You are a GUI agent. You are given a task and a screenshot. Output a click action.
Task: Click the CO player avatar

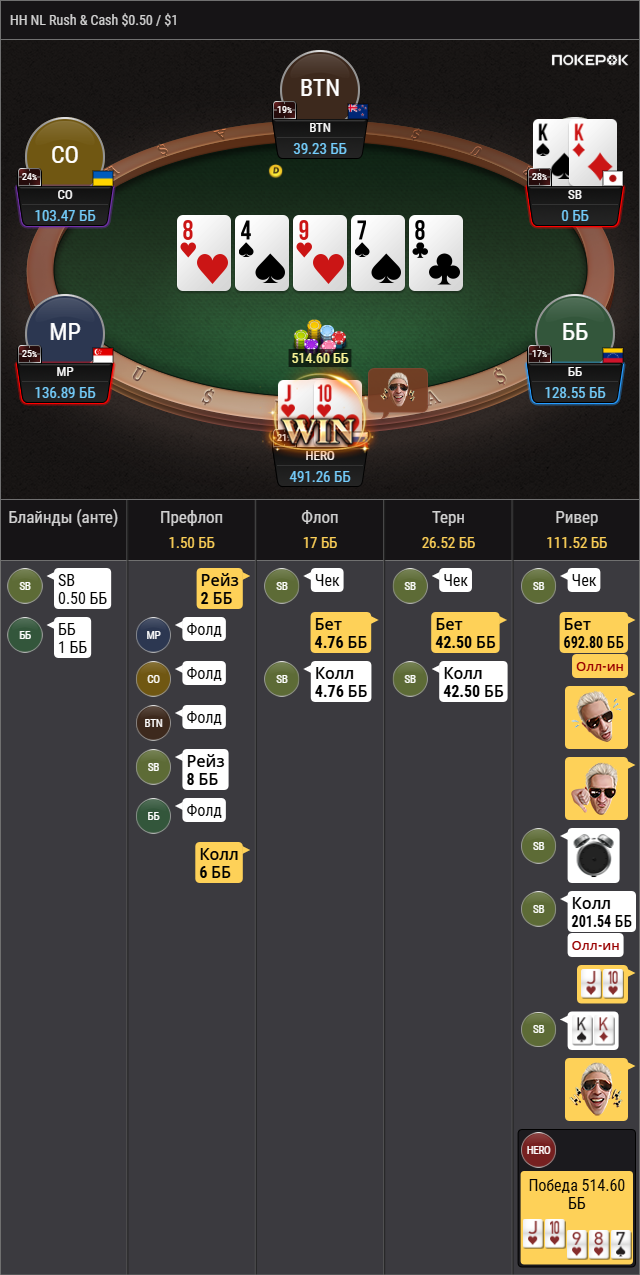(x=65, y=155)
